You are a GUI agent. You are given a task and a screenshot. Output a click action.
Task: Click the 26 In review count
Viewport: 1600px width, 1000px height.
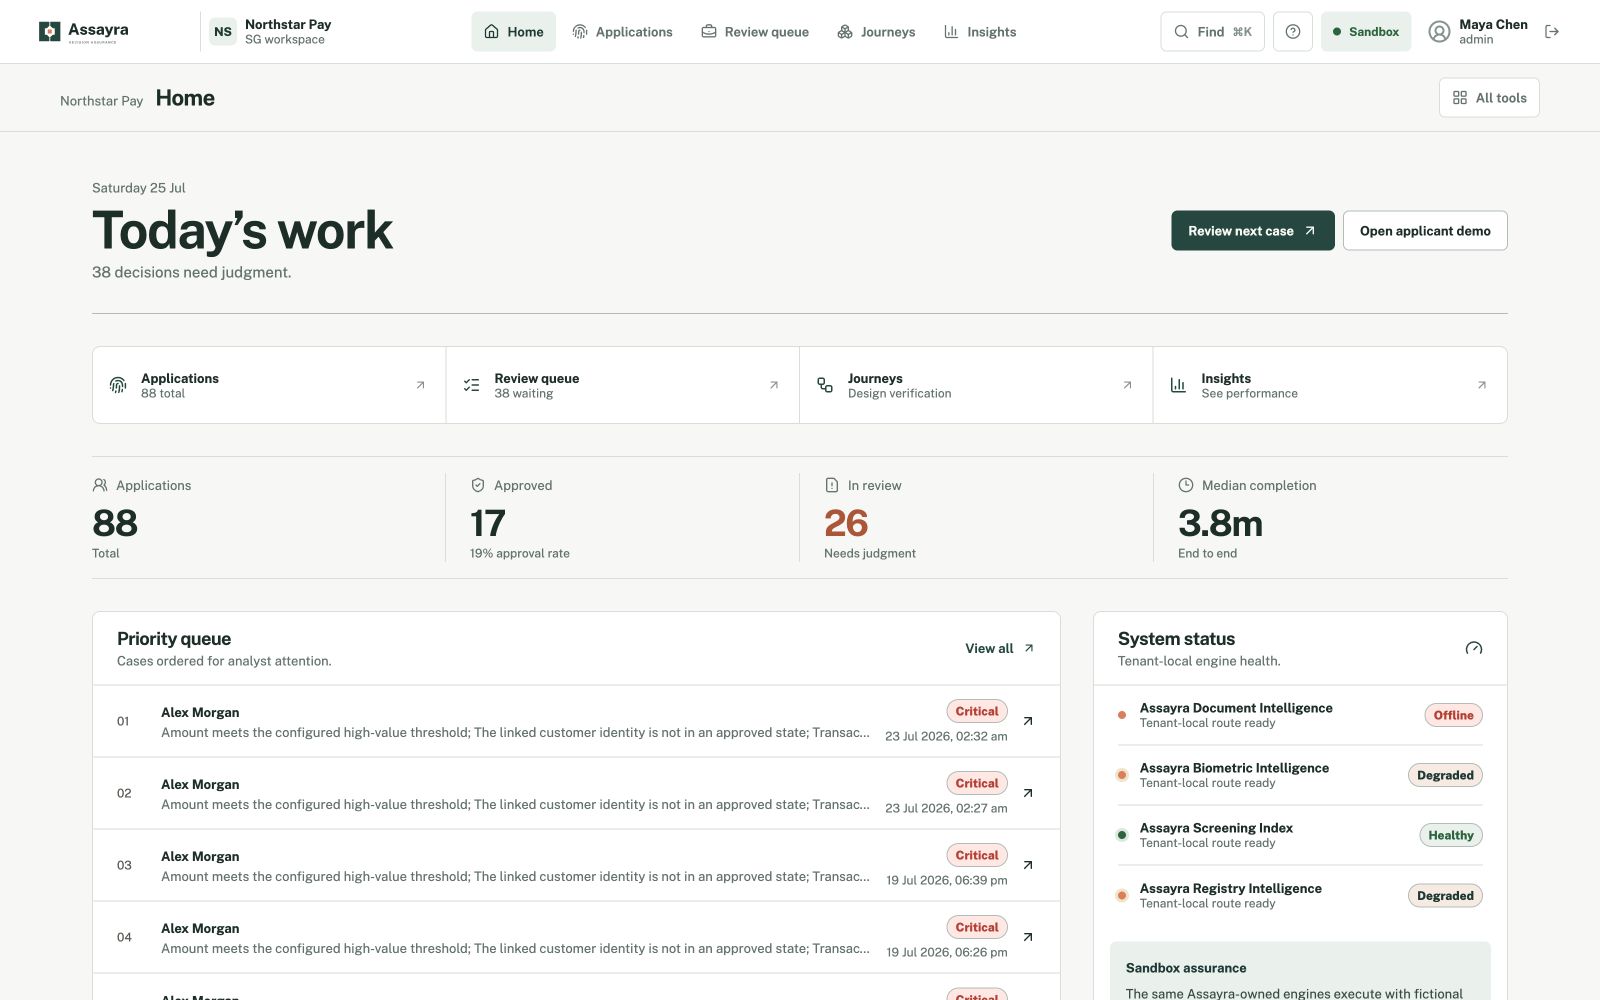[x=846, y=523]
